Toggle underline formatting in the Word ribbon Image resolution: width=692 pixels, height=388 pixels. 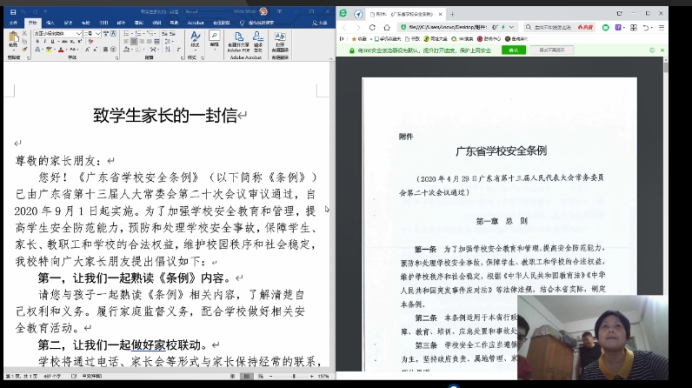pyautogui.click(x=52, y=41)
